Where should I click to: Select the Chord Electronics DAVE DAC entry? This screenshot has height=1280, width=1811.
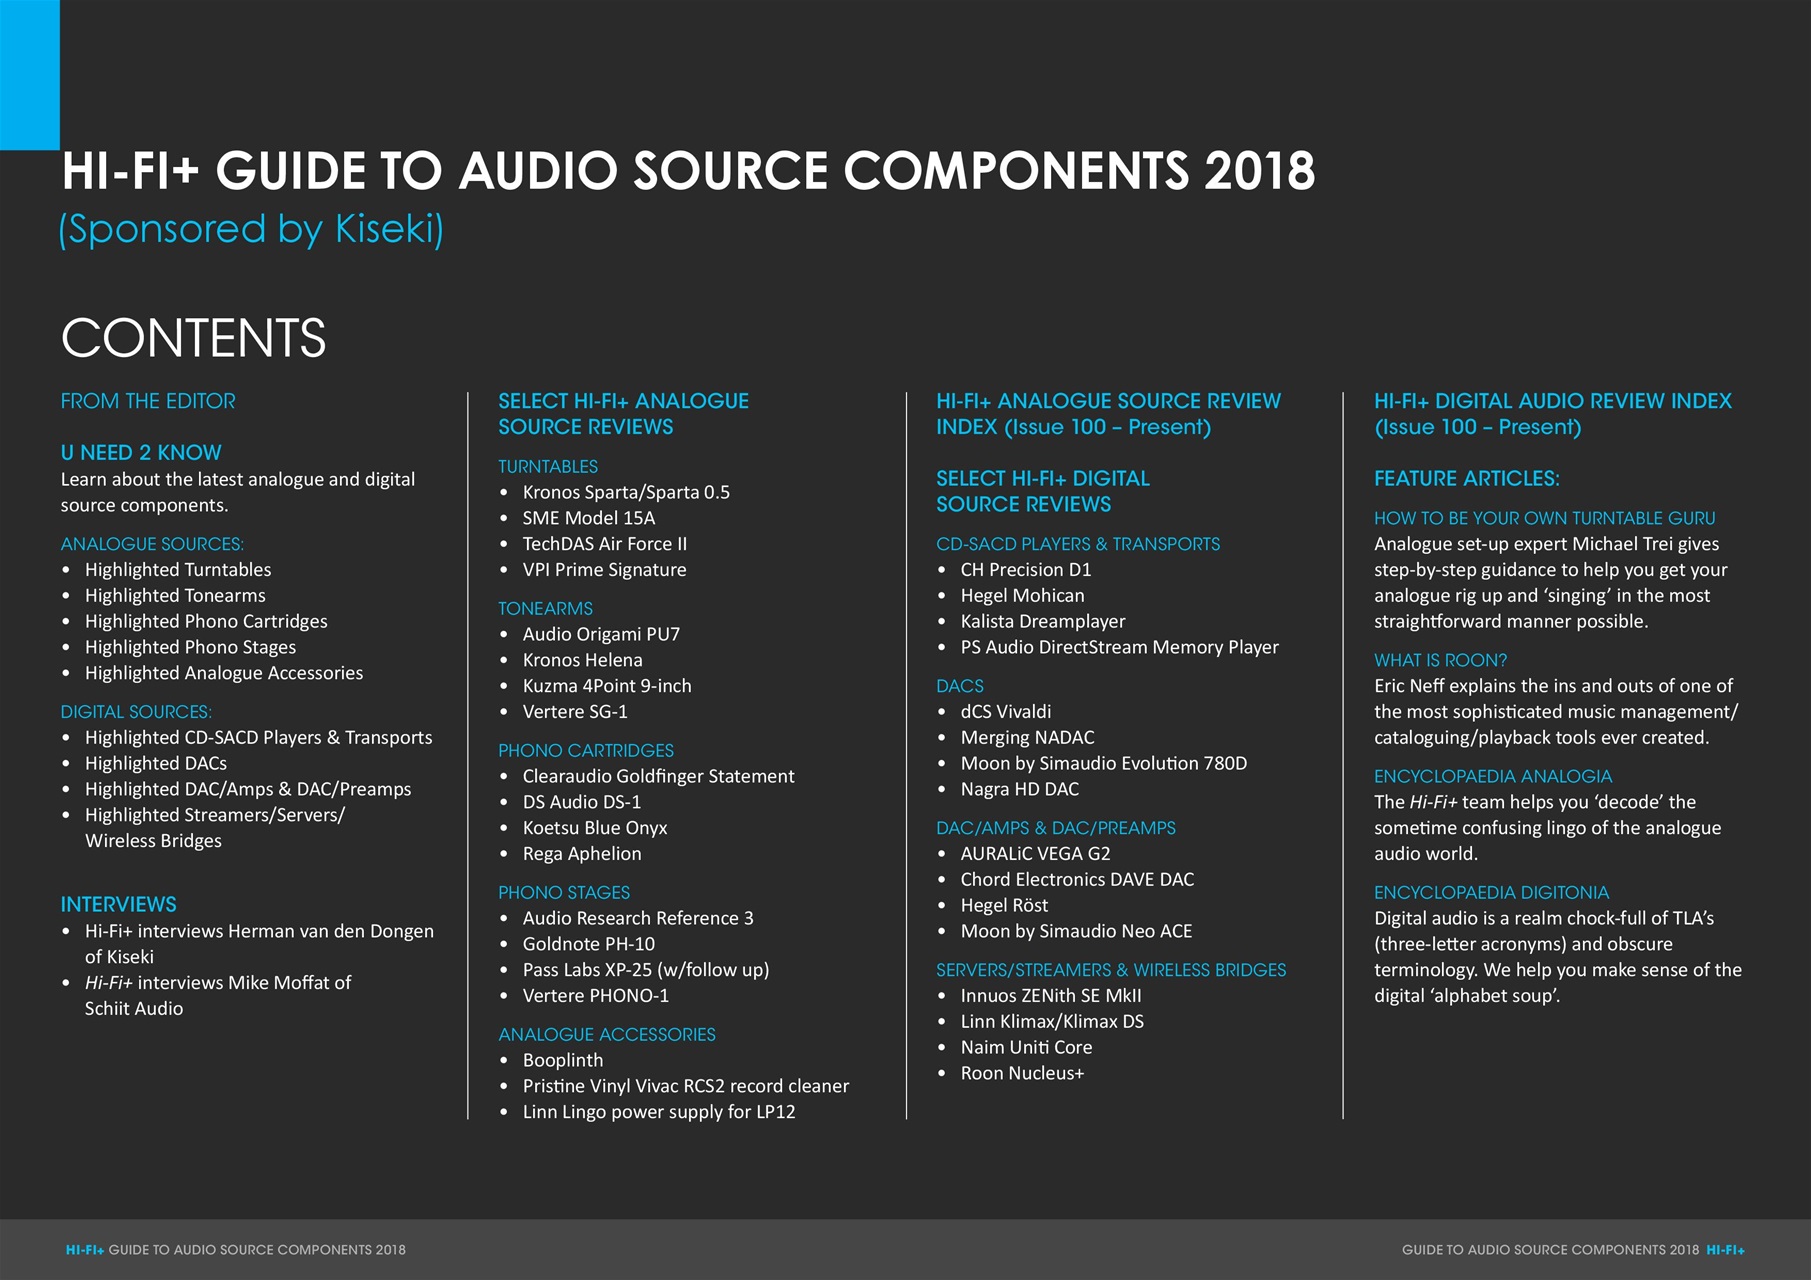1078,879
